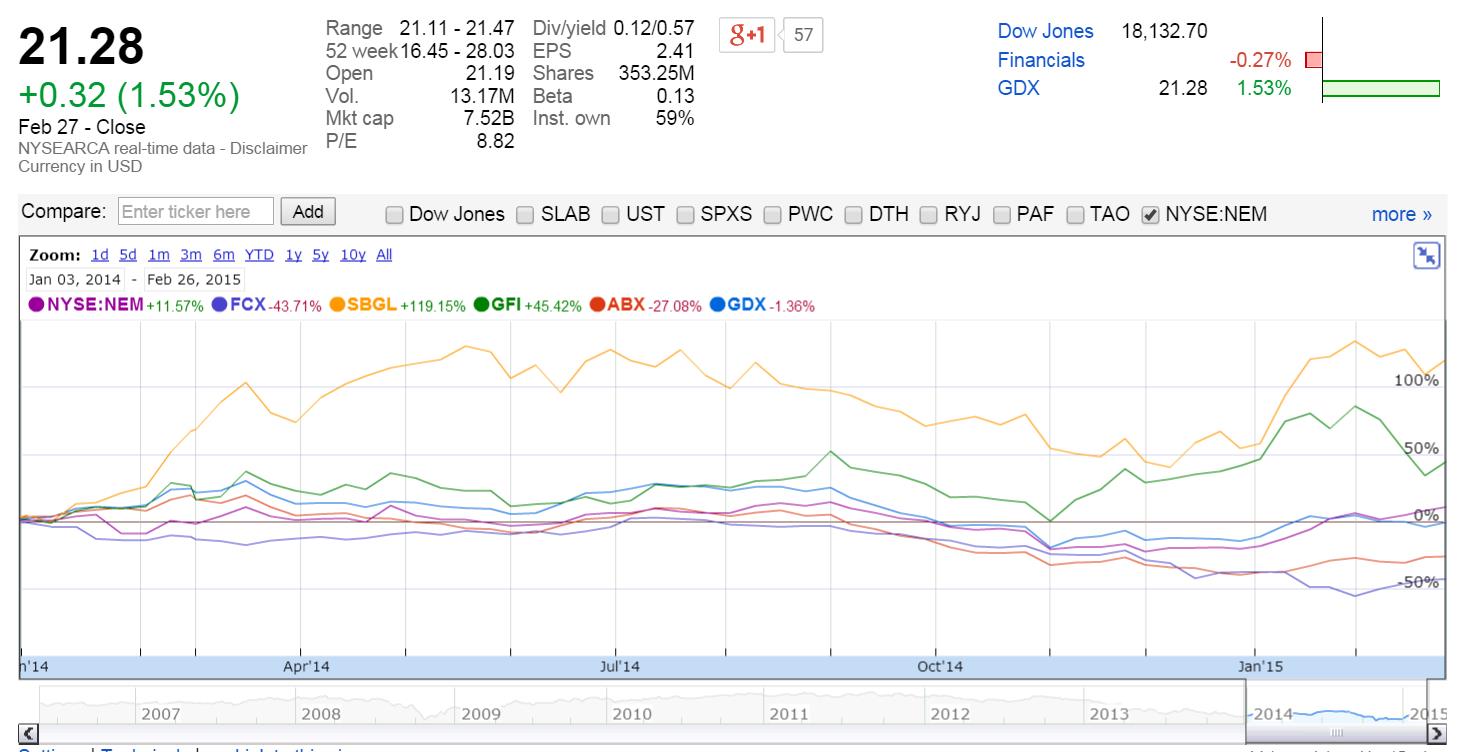
Task: Click the Add ticker button
Action: point(308,212)
